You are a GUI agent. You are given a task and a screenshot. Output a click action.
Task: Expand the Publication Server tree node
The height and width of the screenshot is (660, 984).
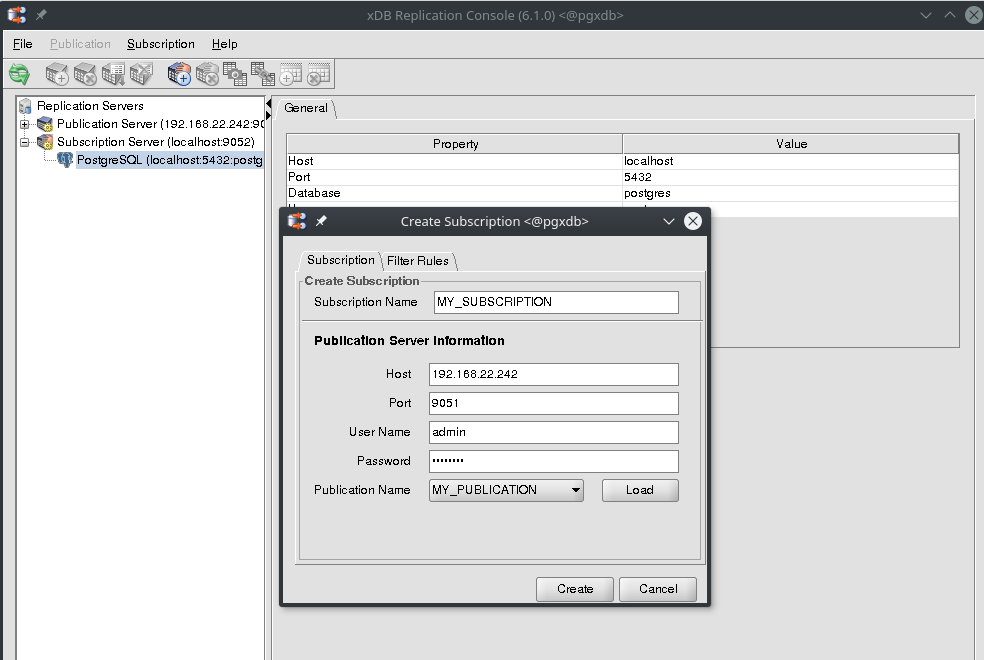[x=24, y=124]
